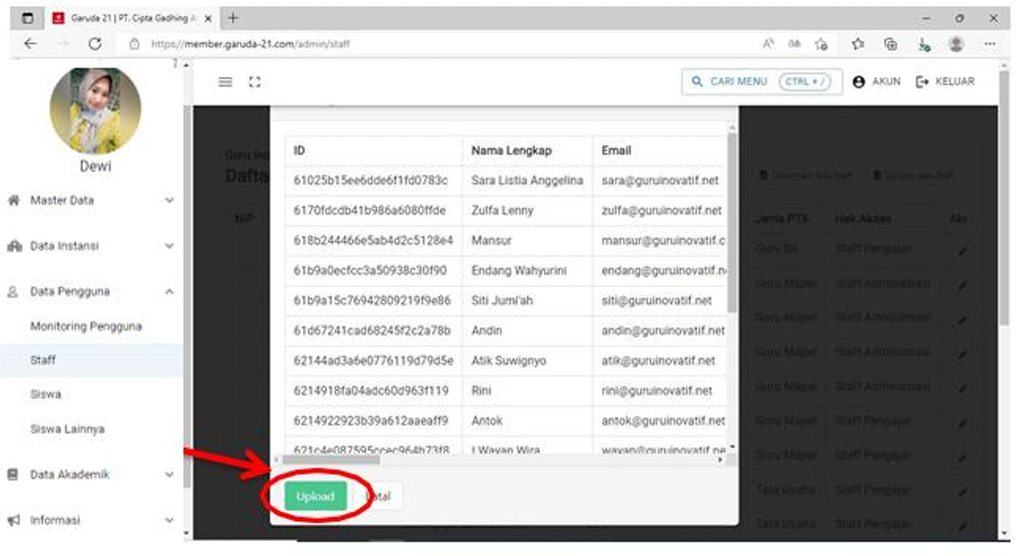Viewport: 1020px width, 556px height.
Task: Click email andin@guruinovatif.net
Action: [663, 330]
